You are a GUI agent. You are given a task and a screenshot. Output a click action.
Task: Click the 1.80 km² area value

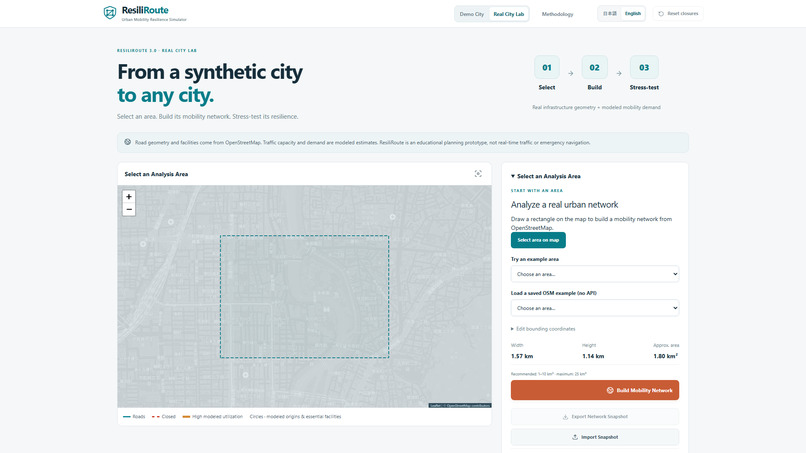(666, 356)
